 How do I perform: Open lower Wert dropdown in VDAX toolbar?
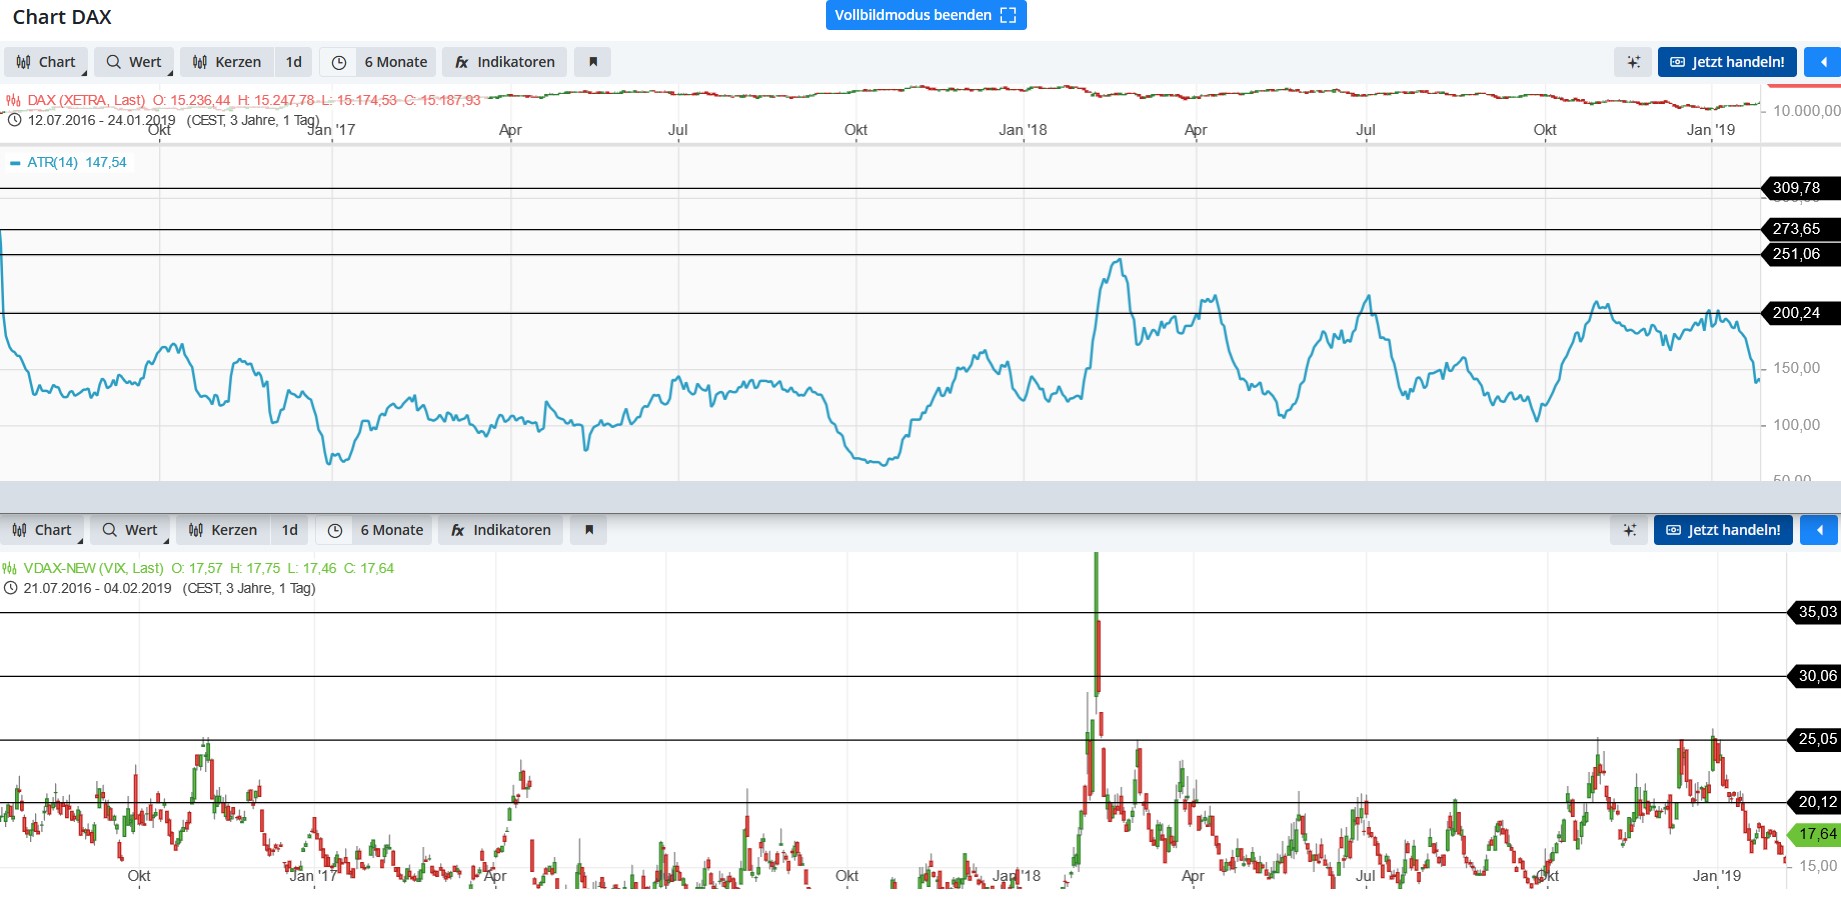(131, 530)
